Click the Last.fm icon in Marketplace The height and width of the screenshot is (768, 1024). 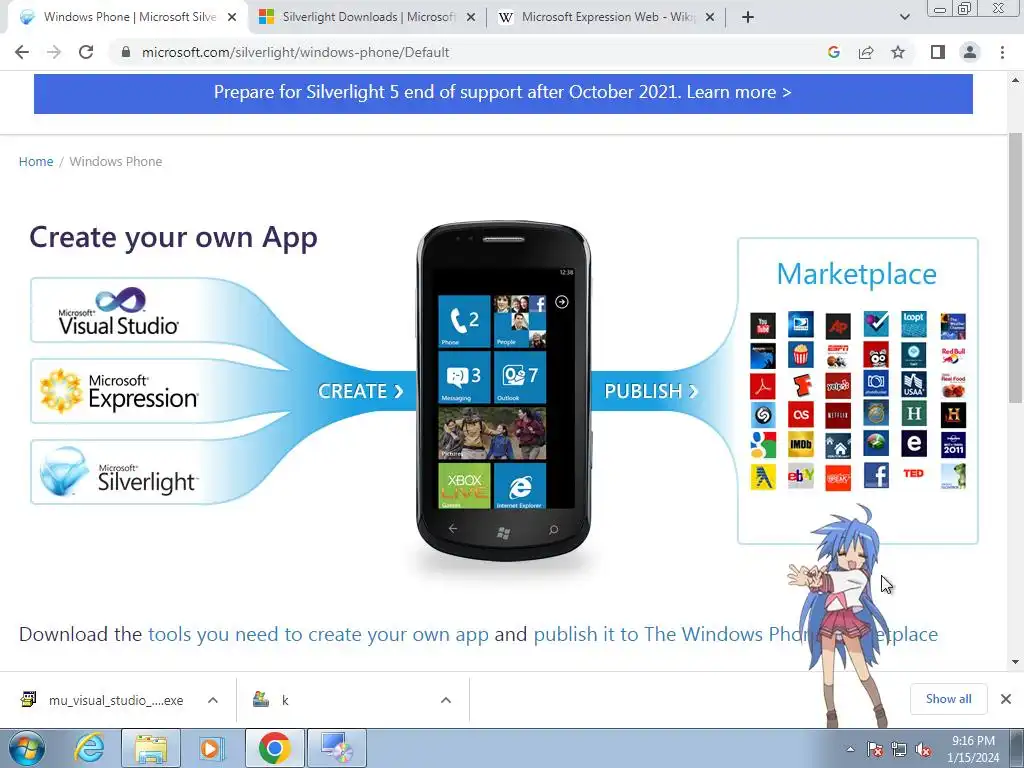801,415
